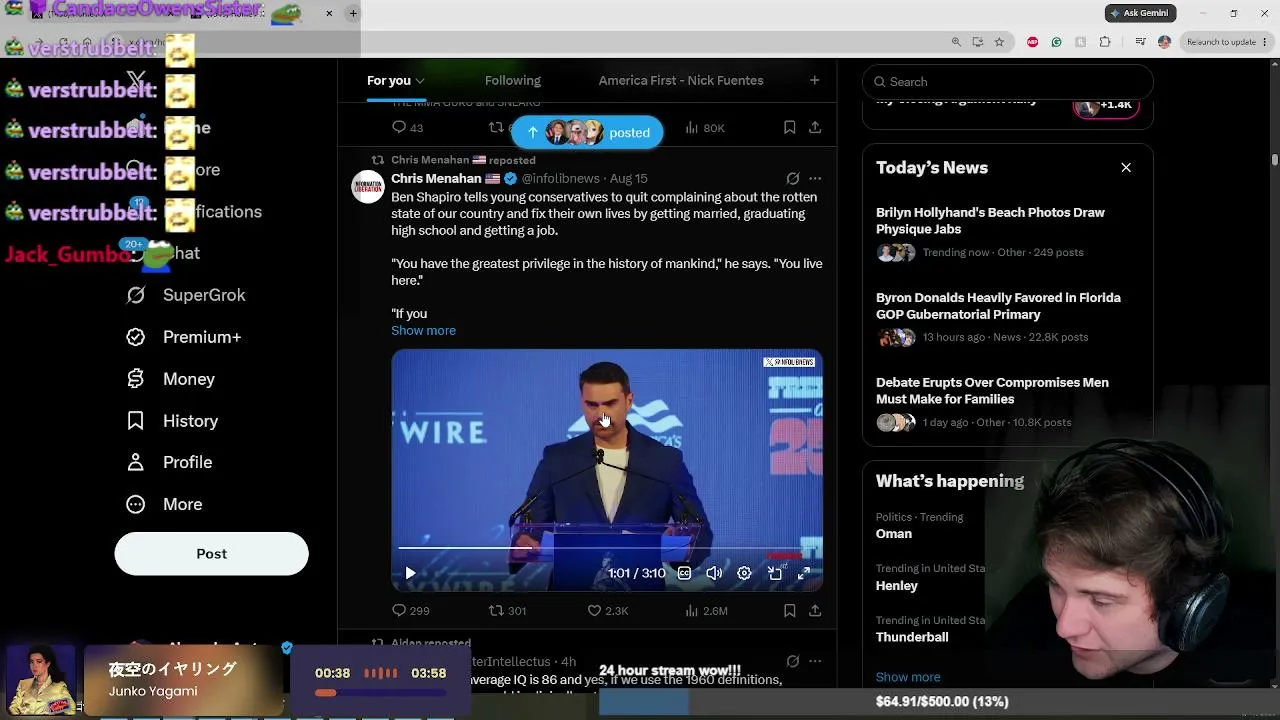Close the Today's News panel
The height and width of the screenshot is (720, 1280).
click(1126, 168)
